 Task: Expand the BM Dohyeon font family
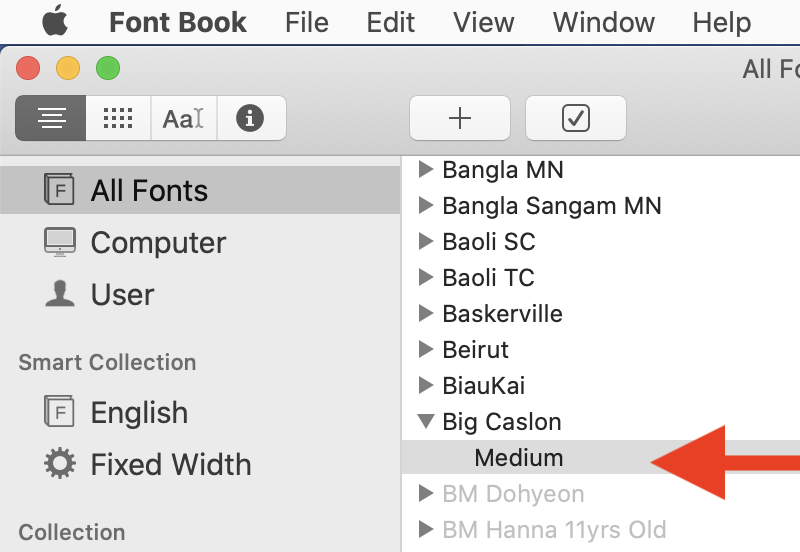pos(426,493)
